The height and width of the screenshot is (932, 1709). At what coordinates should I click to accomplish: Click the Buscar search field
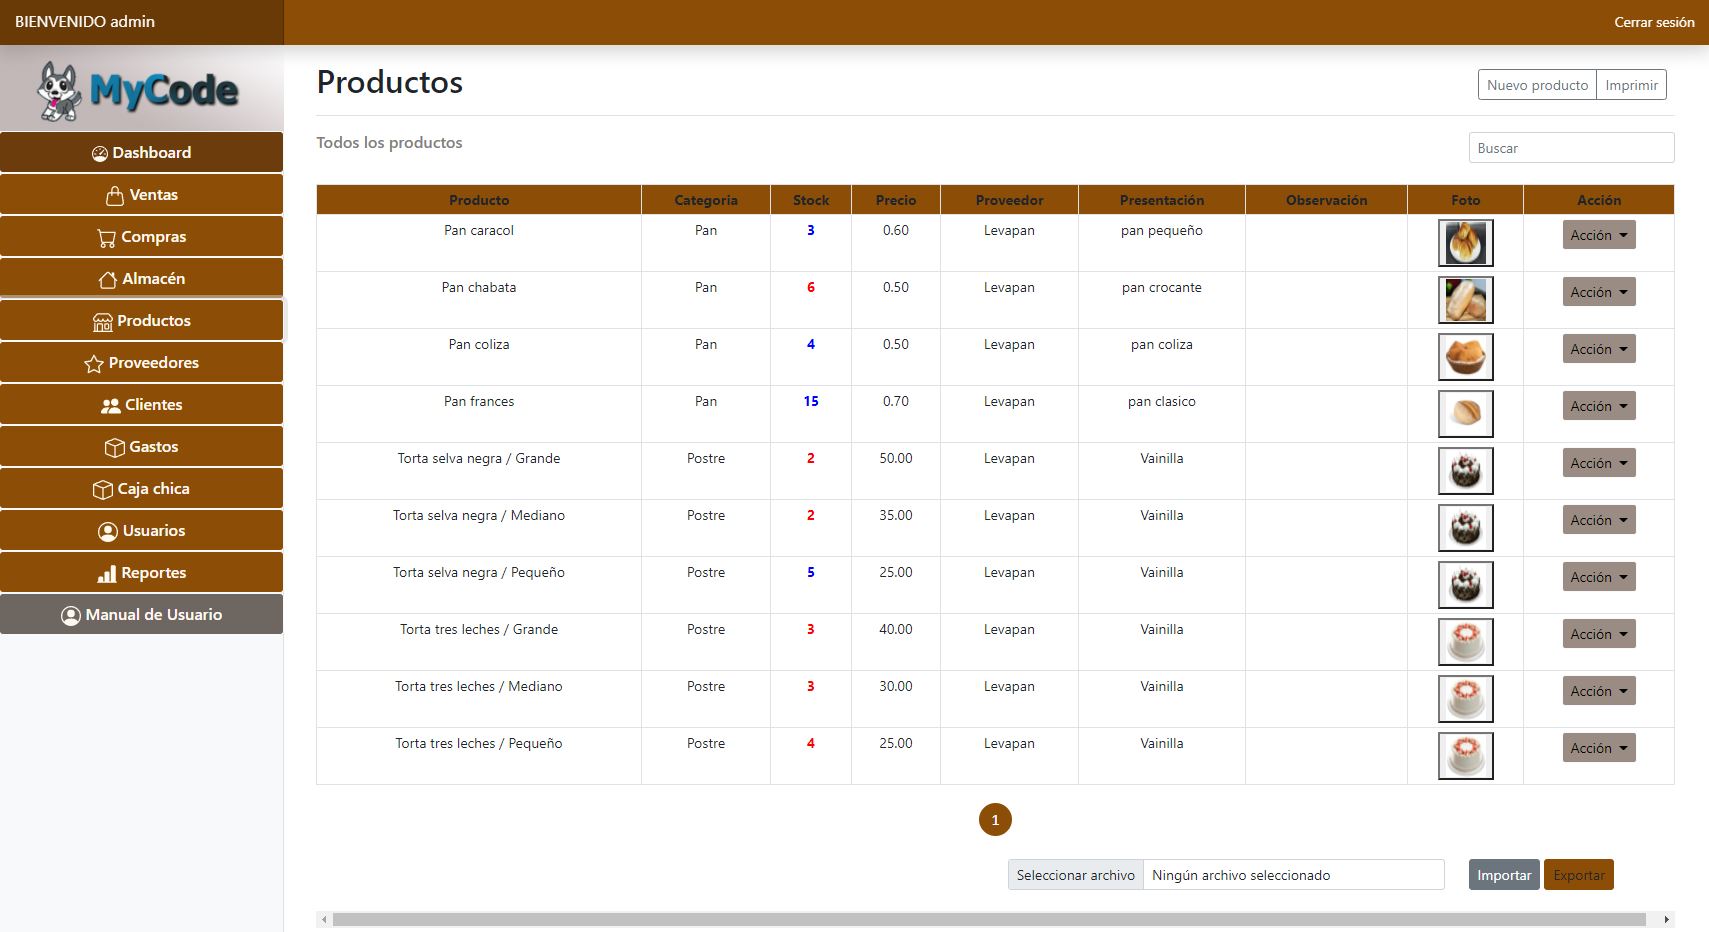(x=1570, y=148)
